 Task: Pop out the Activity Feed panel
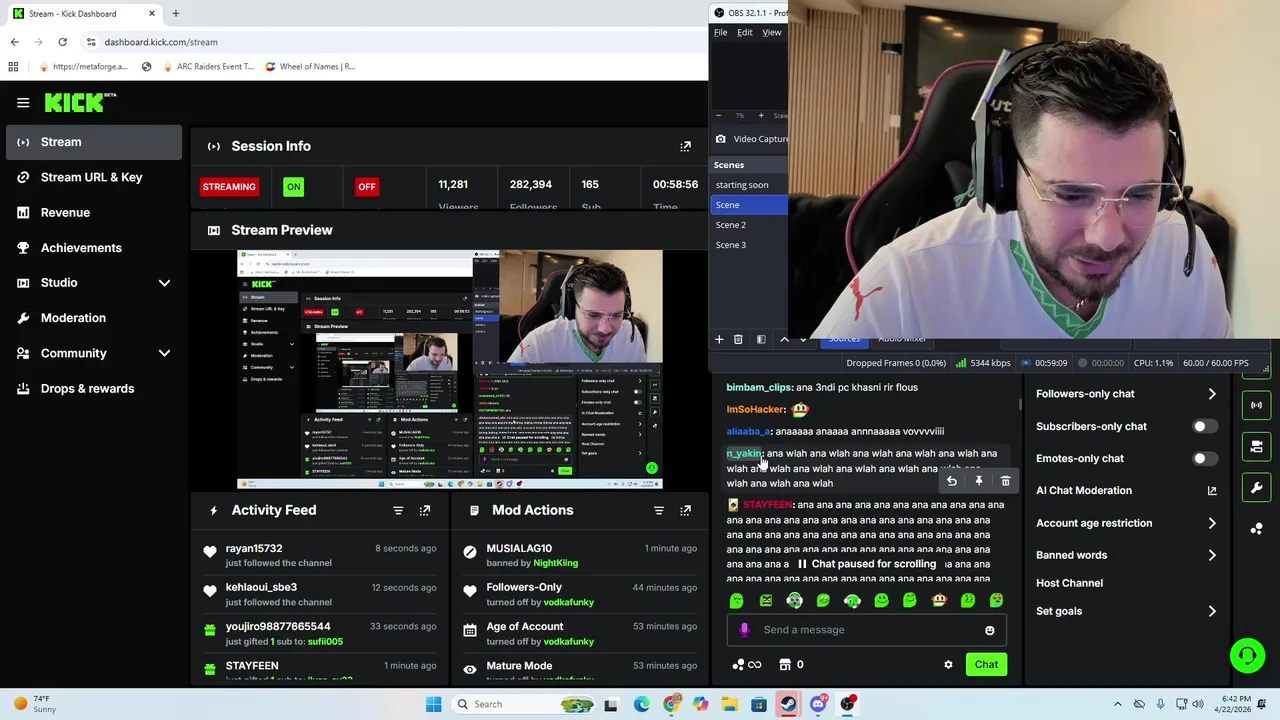click(x=425, y=510)
